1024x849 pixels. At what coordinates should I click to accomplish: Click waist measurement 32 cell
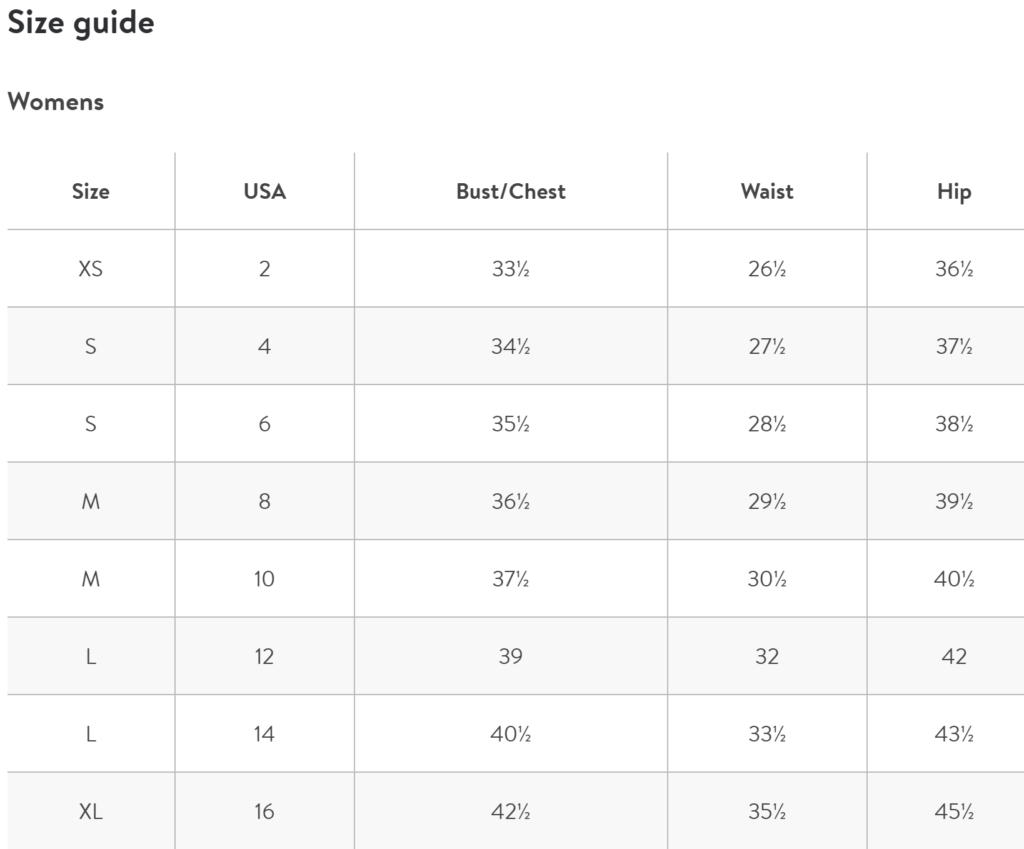(x=767, y=656)
